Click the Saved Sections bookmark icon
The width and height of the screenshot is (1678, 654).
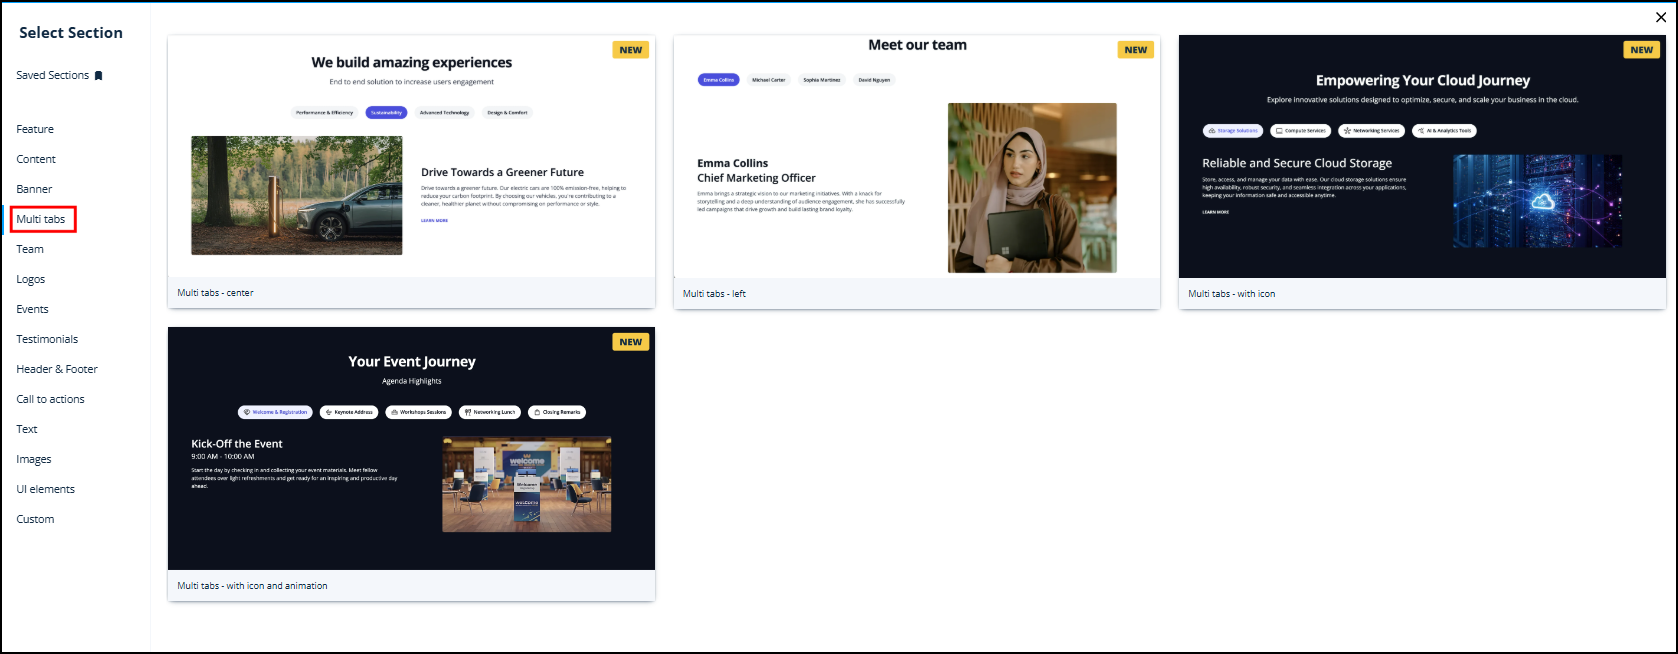98,76
